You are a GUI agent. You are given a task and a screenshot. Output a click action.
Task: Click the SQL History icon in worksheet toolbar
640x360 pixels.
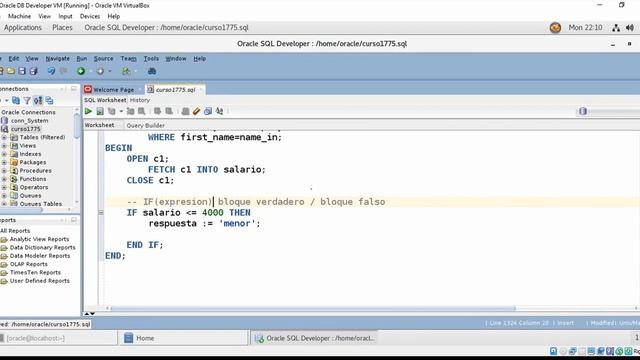(208, 111)
